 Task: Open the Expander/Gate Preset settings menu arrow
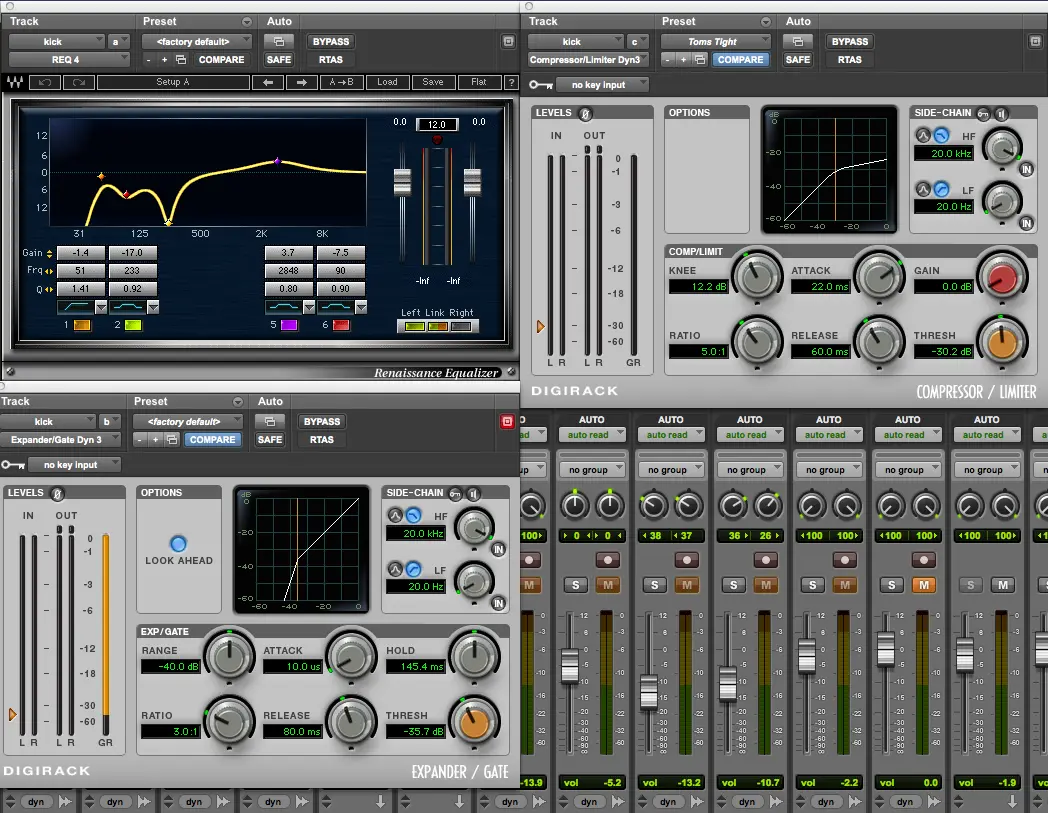[x=237, y=402]
